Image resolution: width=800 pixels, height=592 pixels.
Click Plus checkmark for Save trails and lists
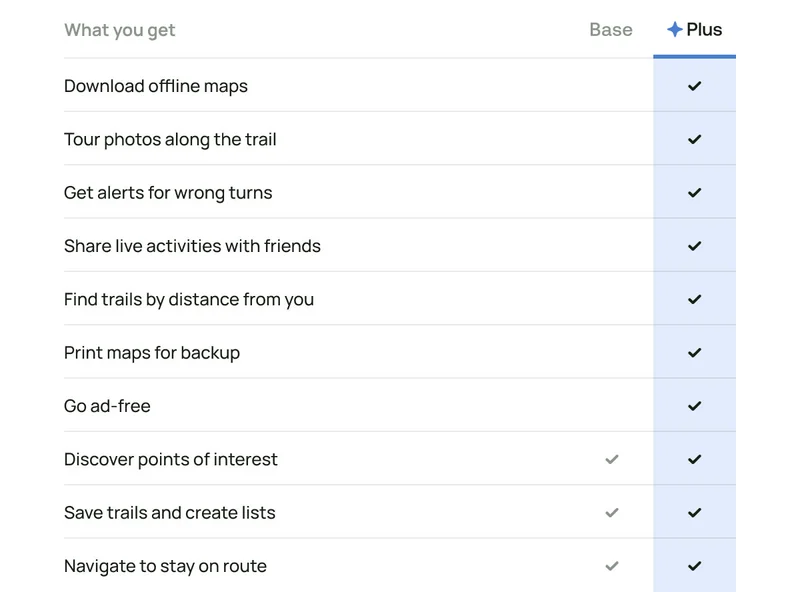[x=694, y=512]
